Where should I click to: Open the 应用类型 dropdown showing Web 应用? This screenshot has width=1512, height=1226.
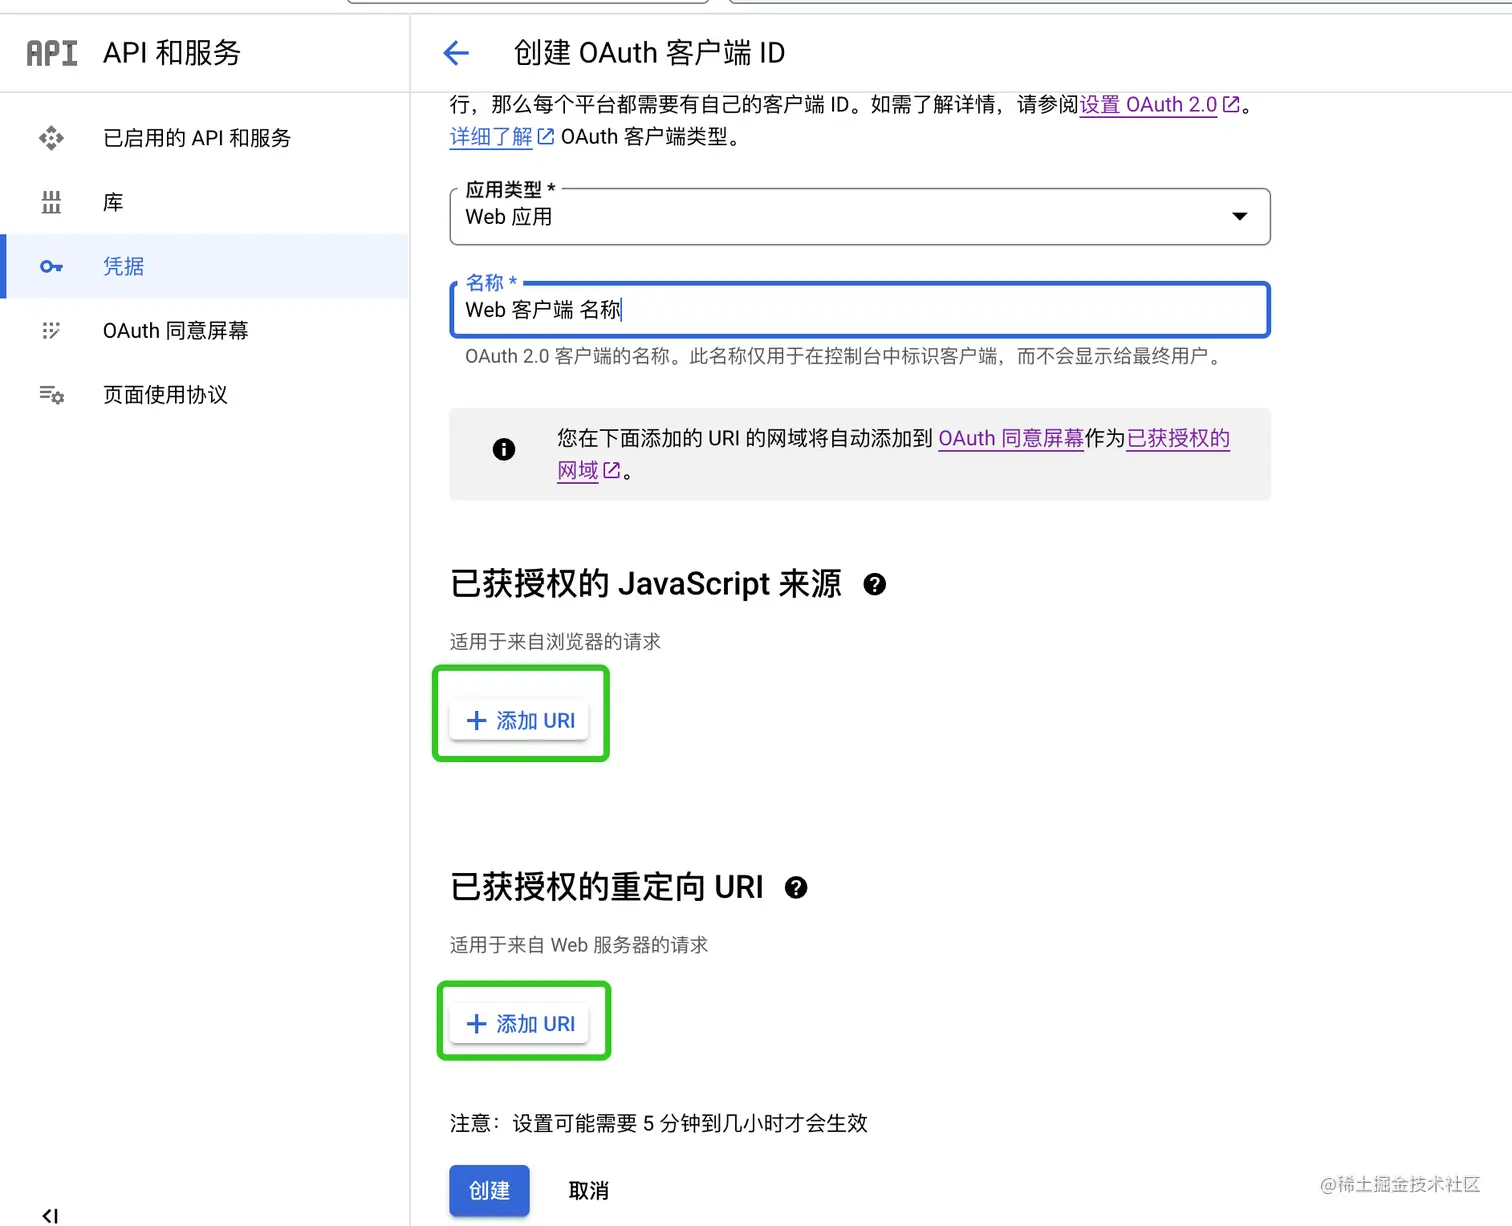(x=860, y=216)
